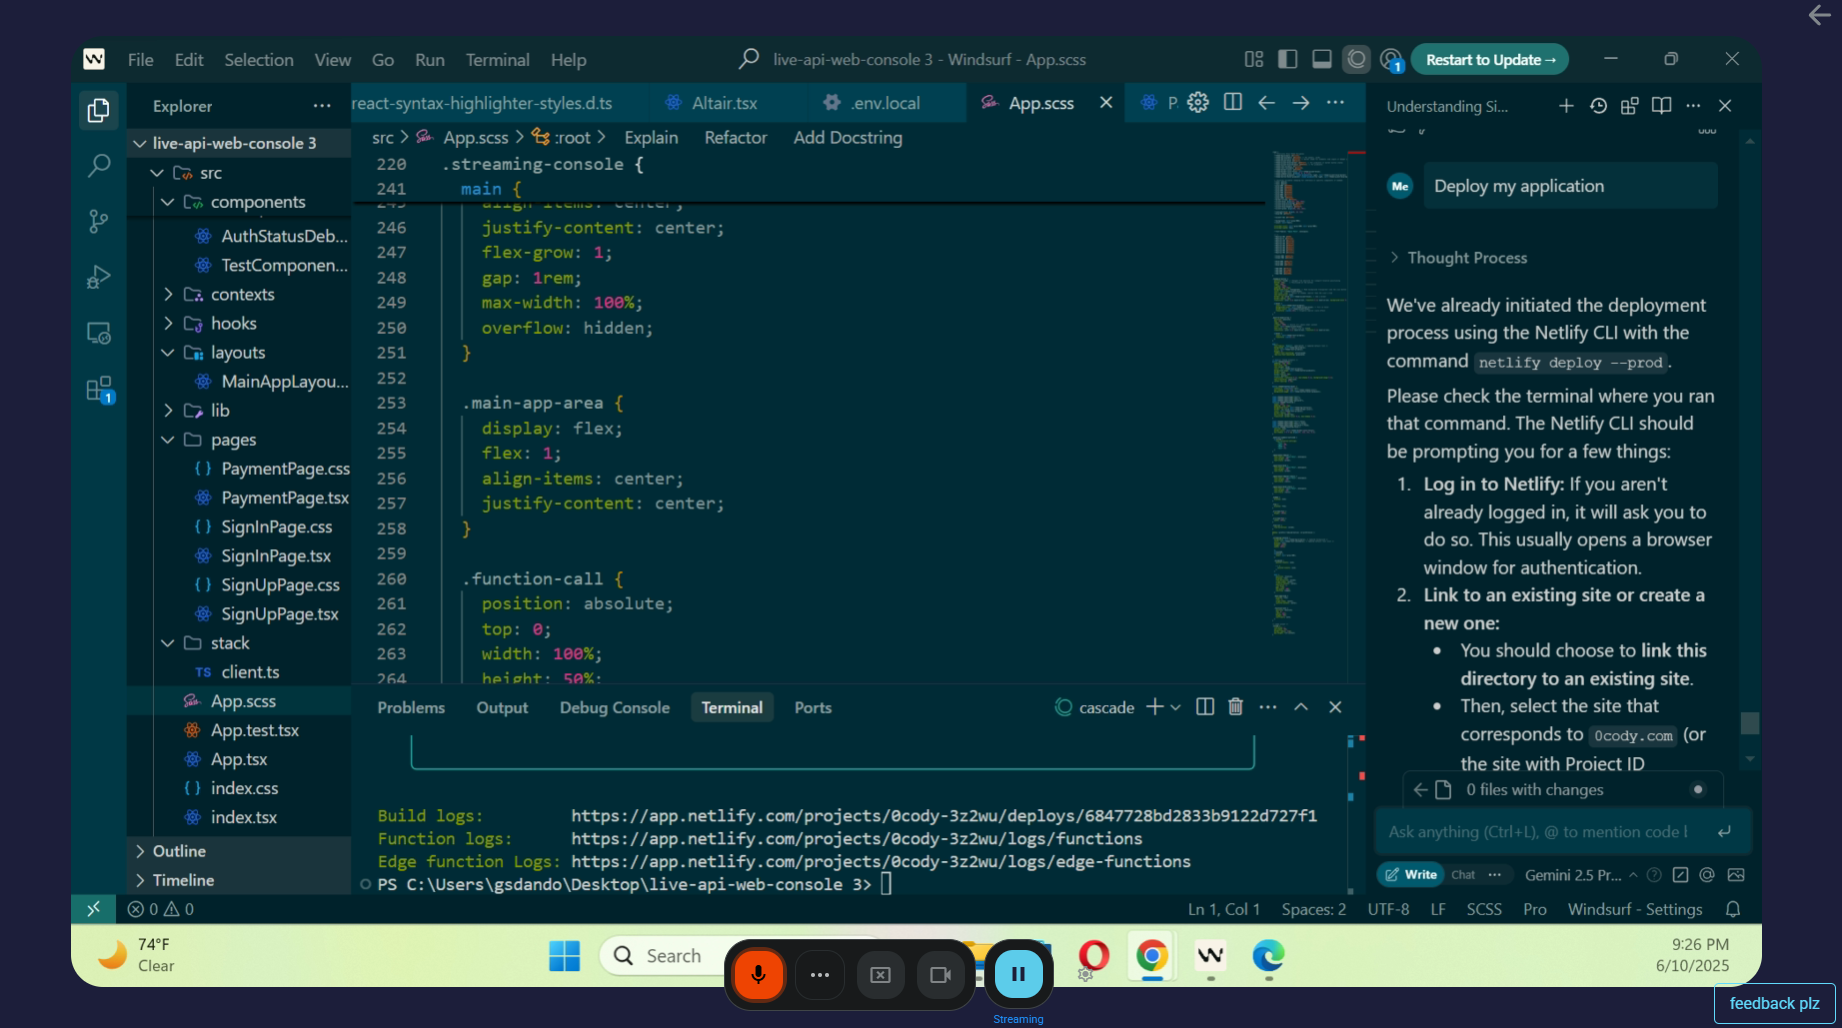Screen dimensions: 1842x1028
Task: Open Cascade conversation history clock icon
Action: pos(1598,105)
